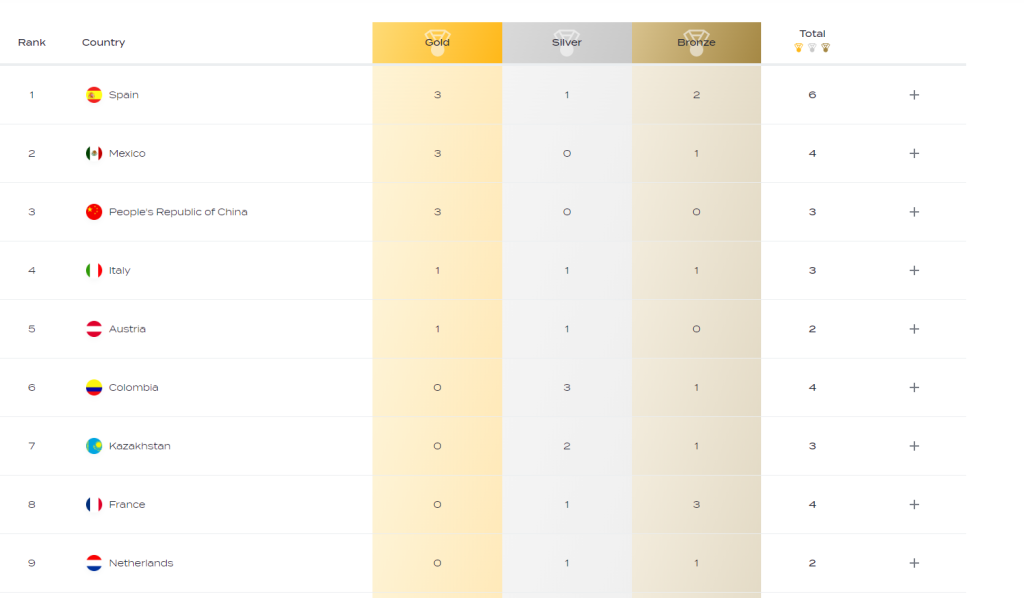The height and width of the screenshot is (598, 1024).
Task: Click the Colombia flag icon
Action: point(94,387)
